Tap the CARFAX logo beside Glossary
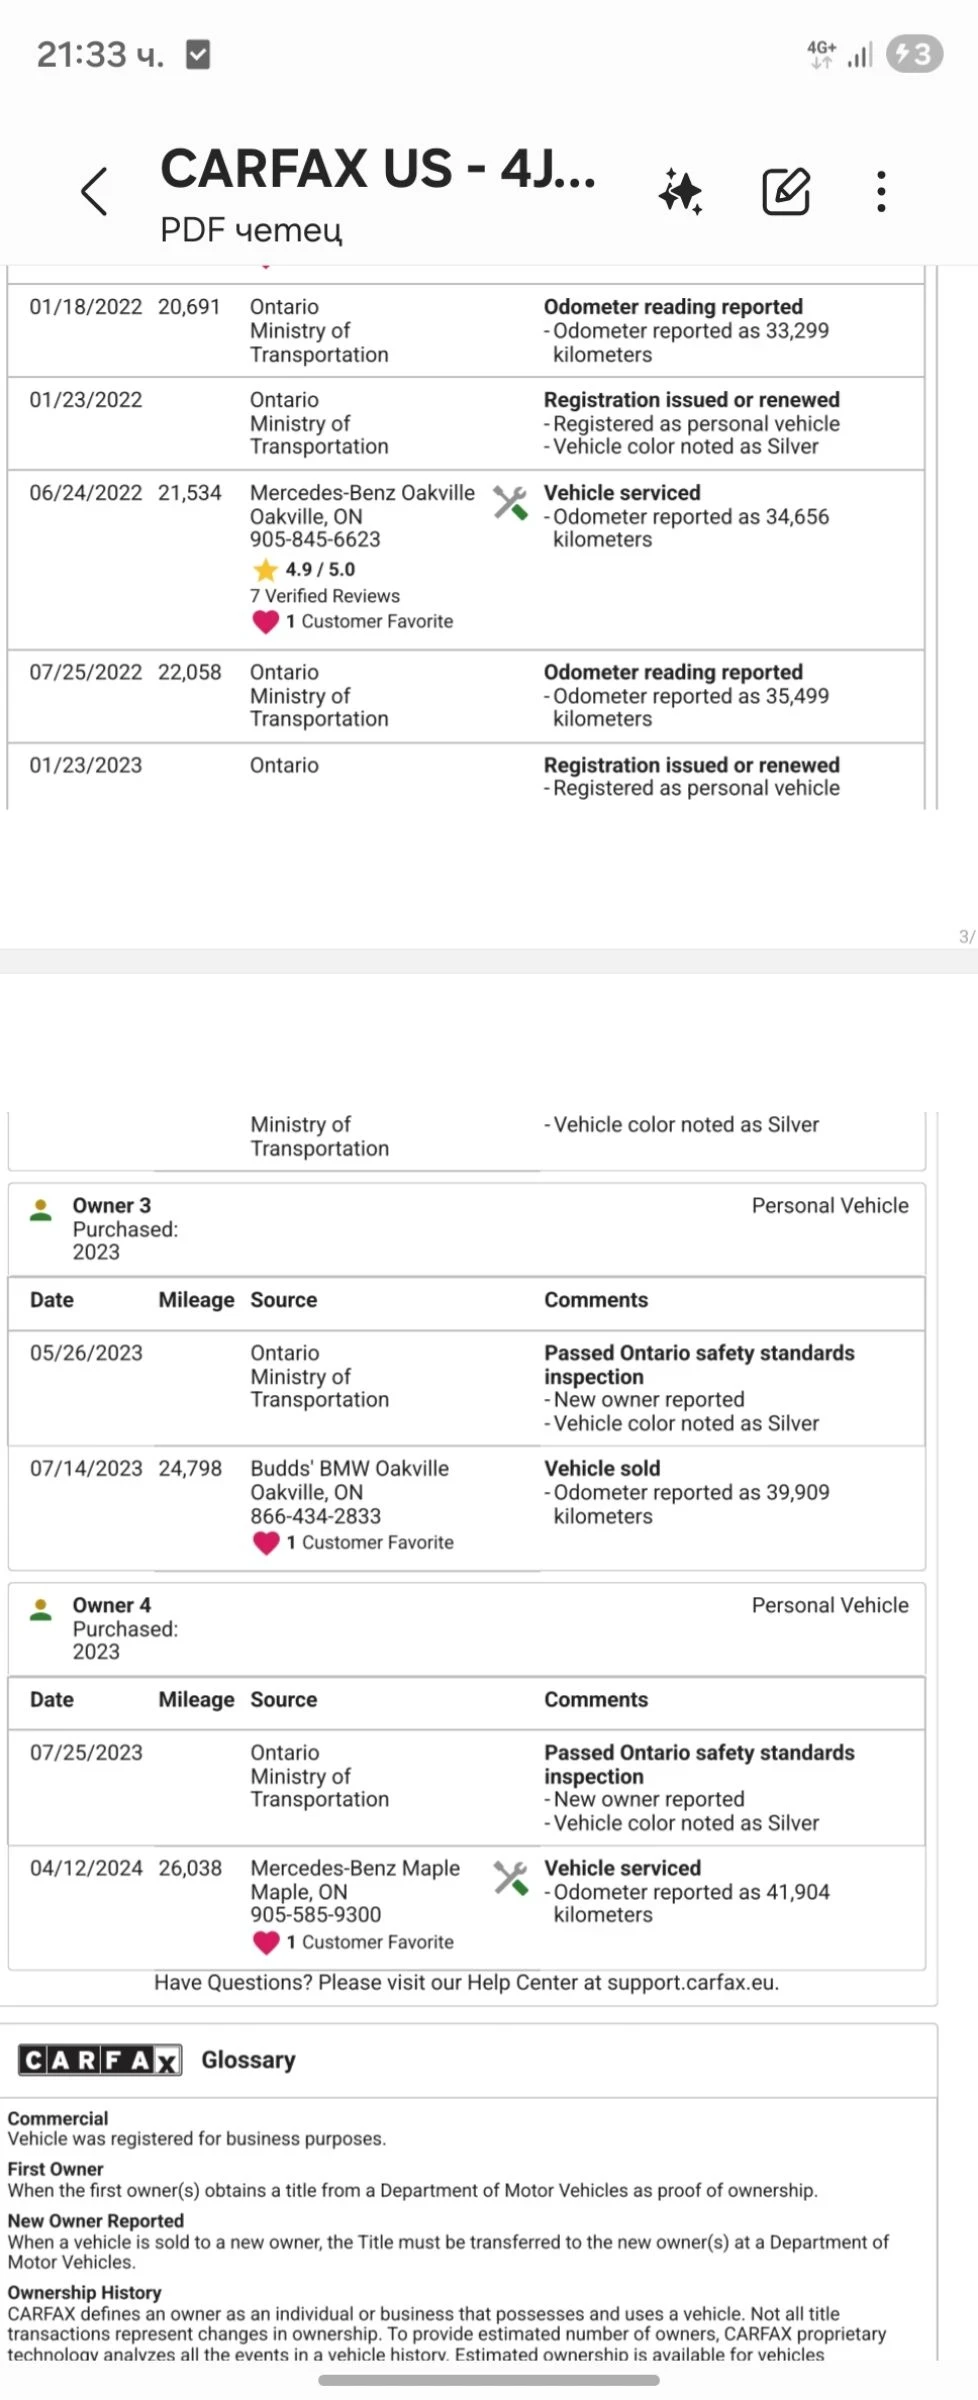Image resolution: width=978 pixels, height=2400 pixels. click(100, 2060)
